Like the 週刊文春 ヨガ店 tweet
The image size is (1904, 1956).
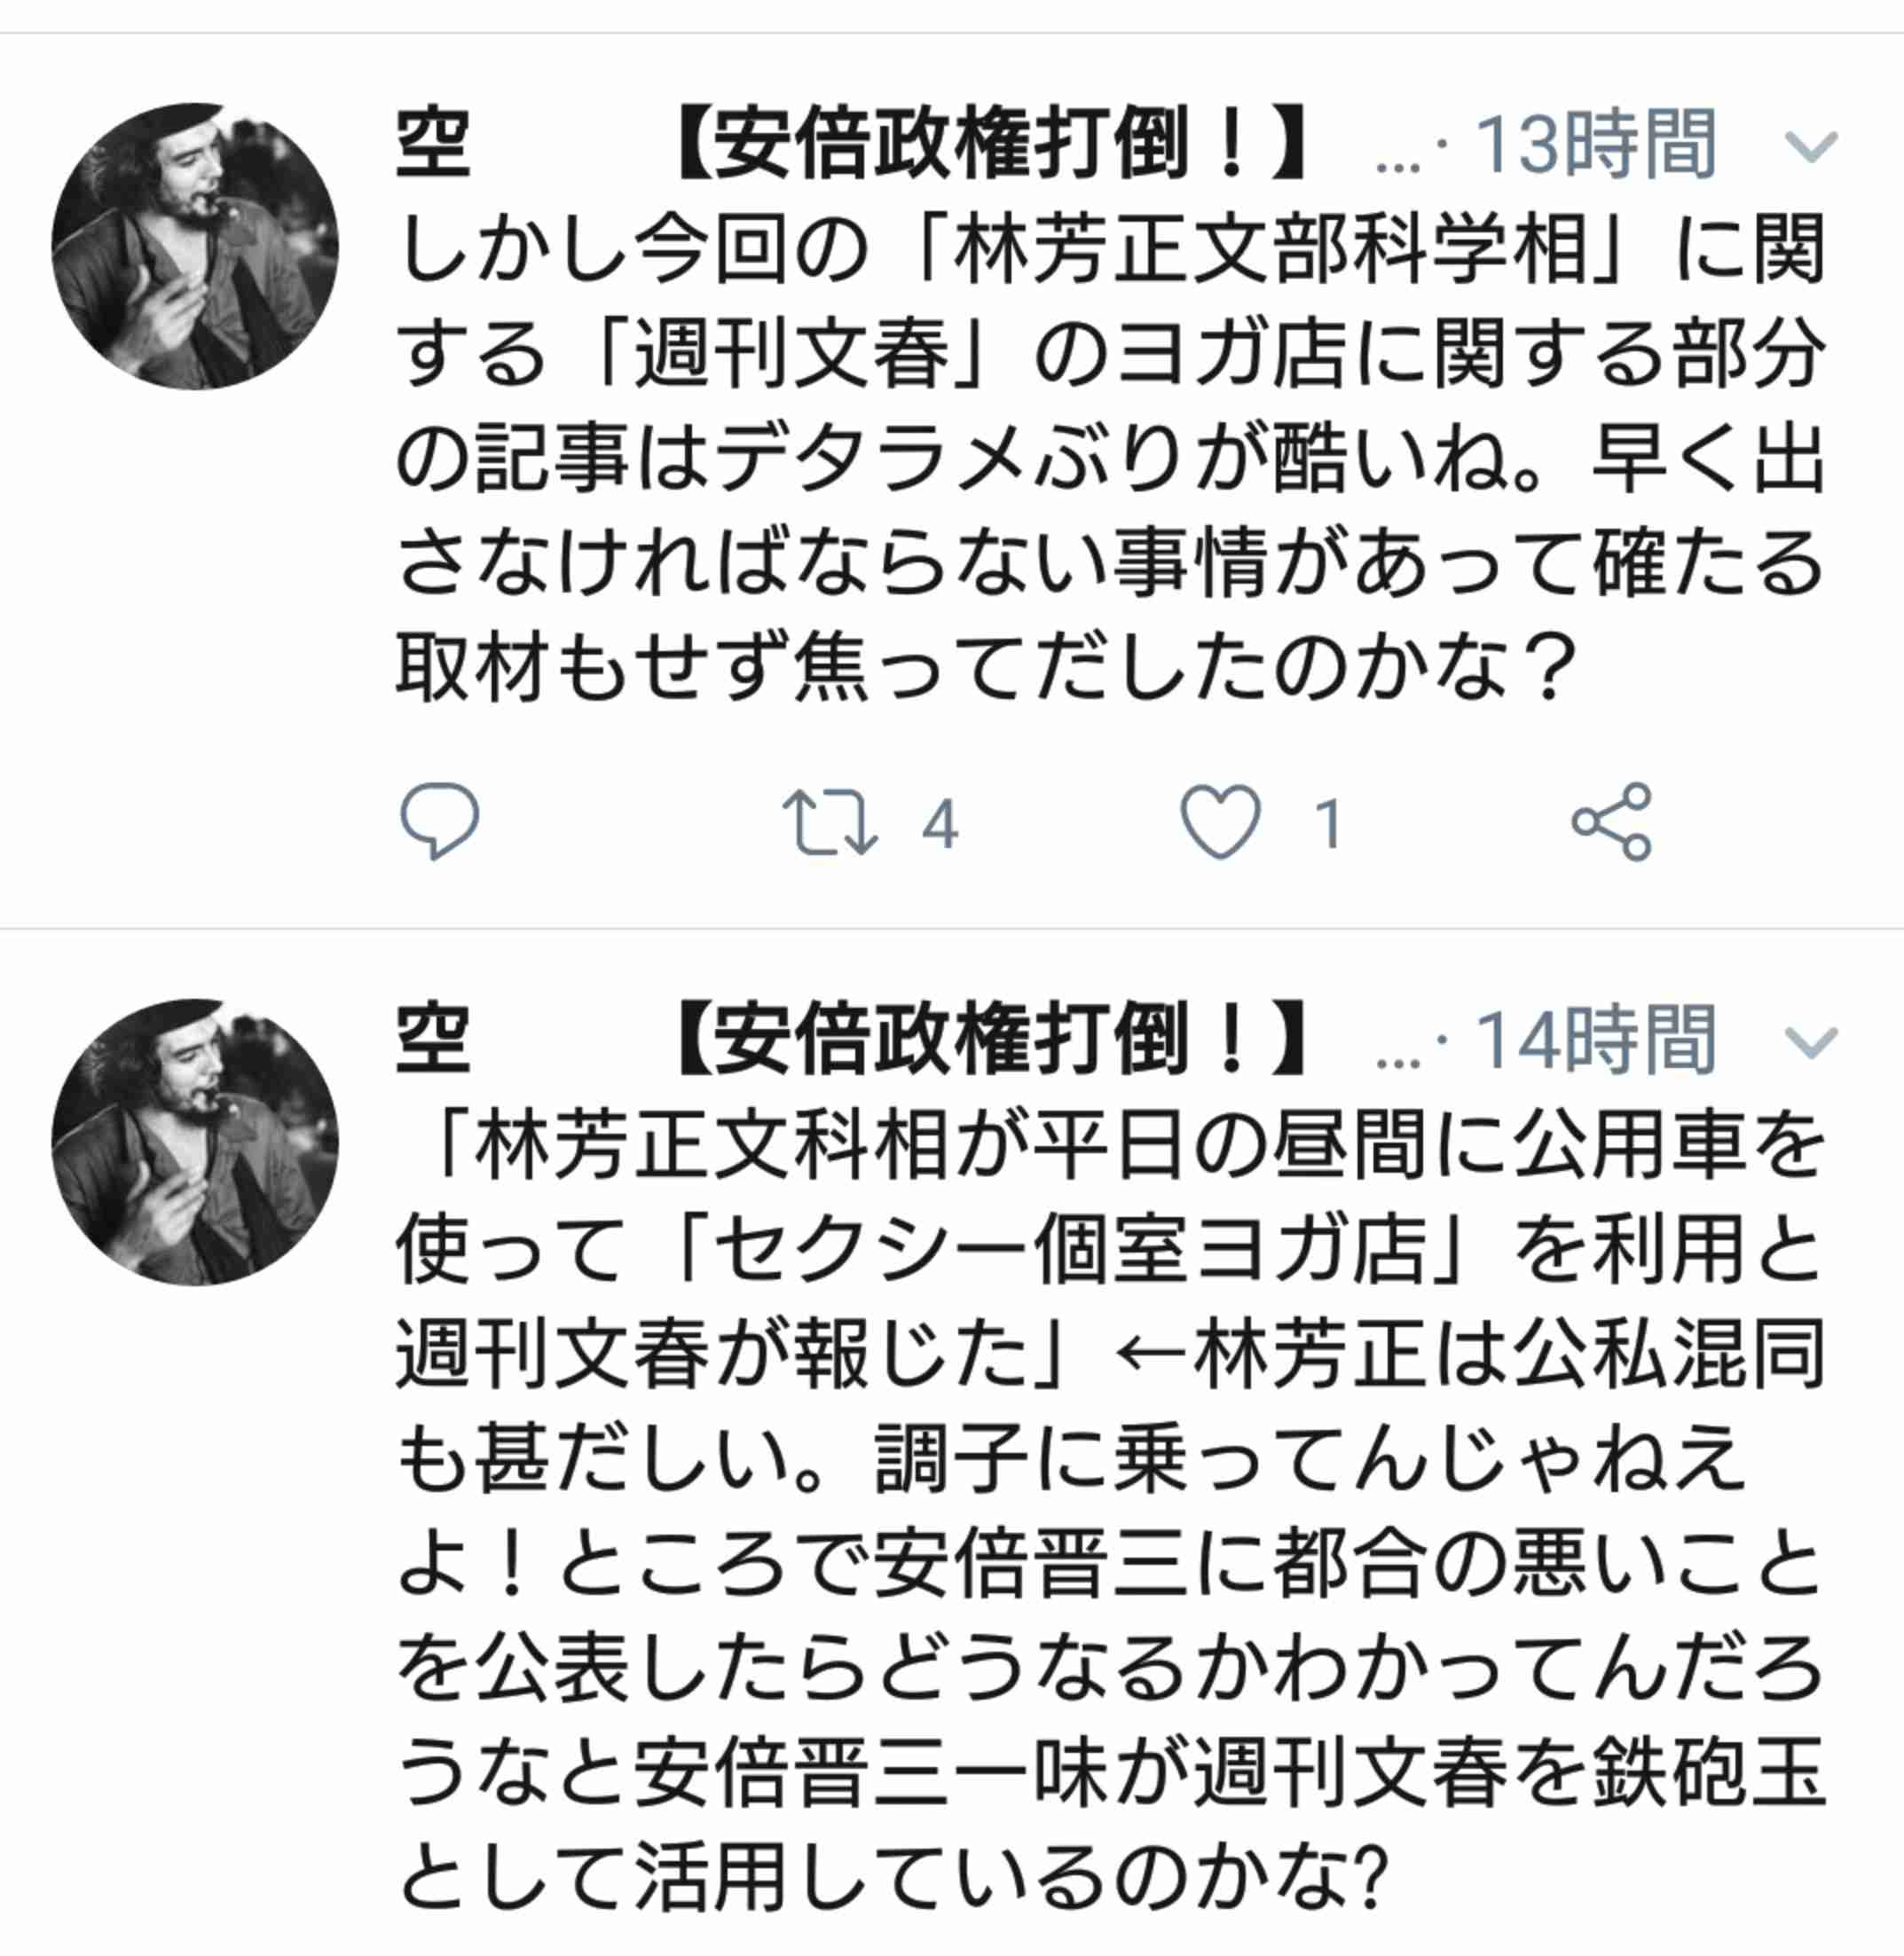1220,822
